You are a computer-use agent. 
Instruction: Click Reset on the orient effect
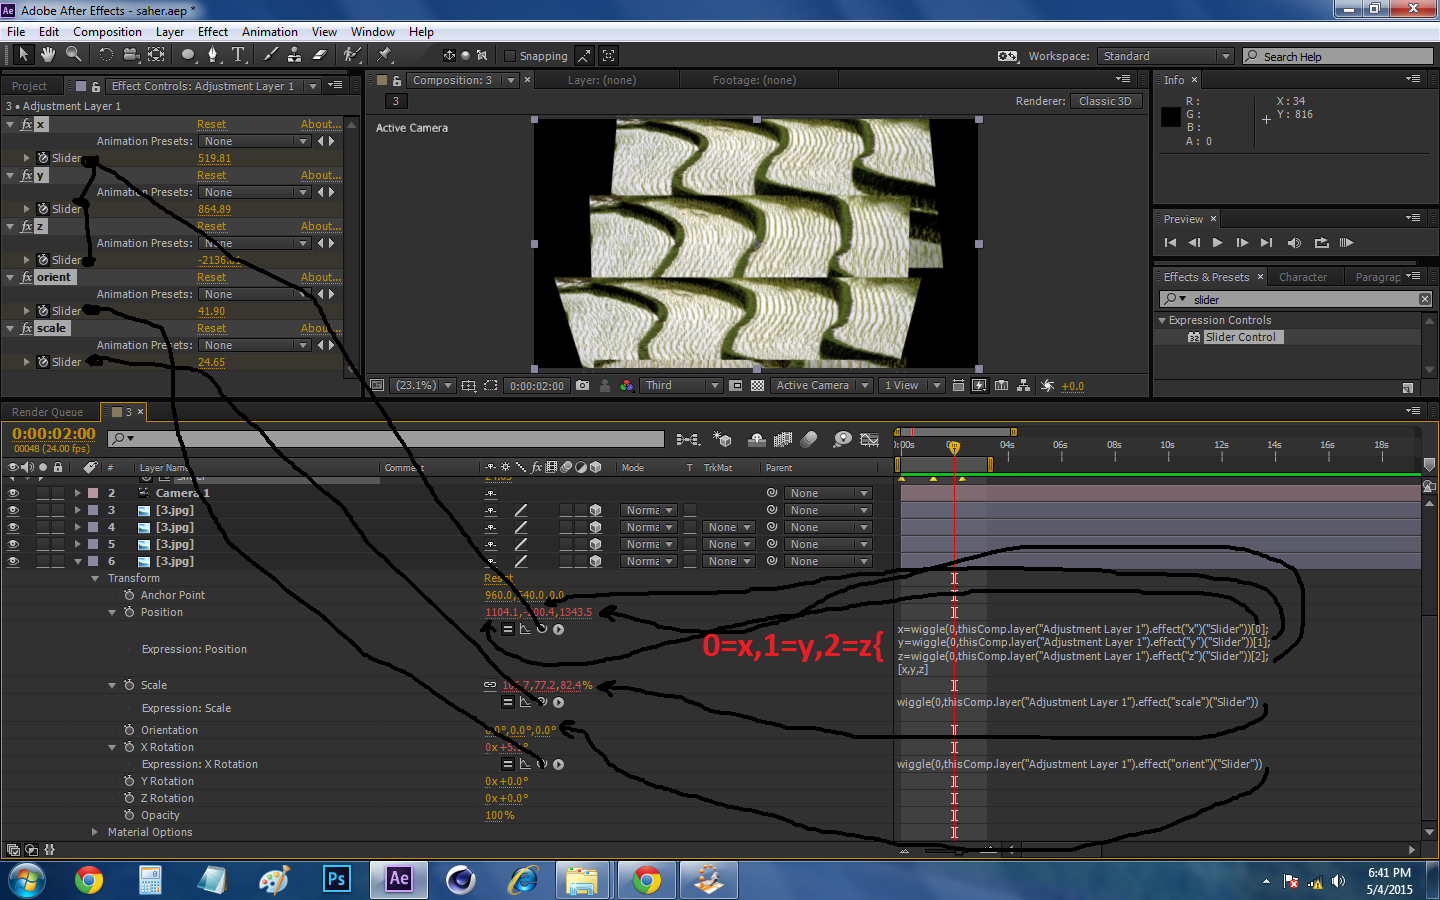tap(211, 277)
